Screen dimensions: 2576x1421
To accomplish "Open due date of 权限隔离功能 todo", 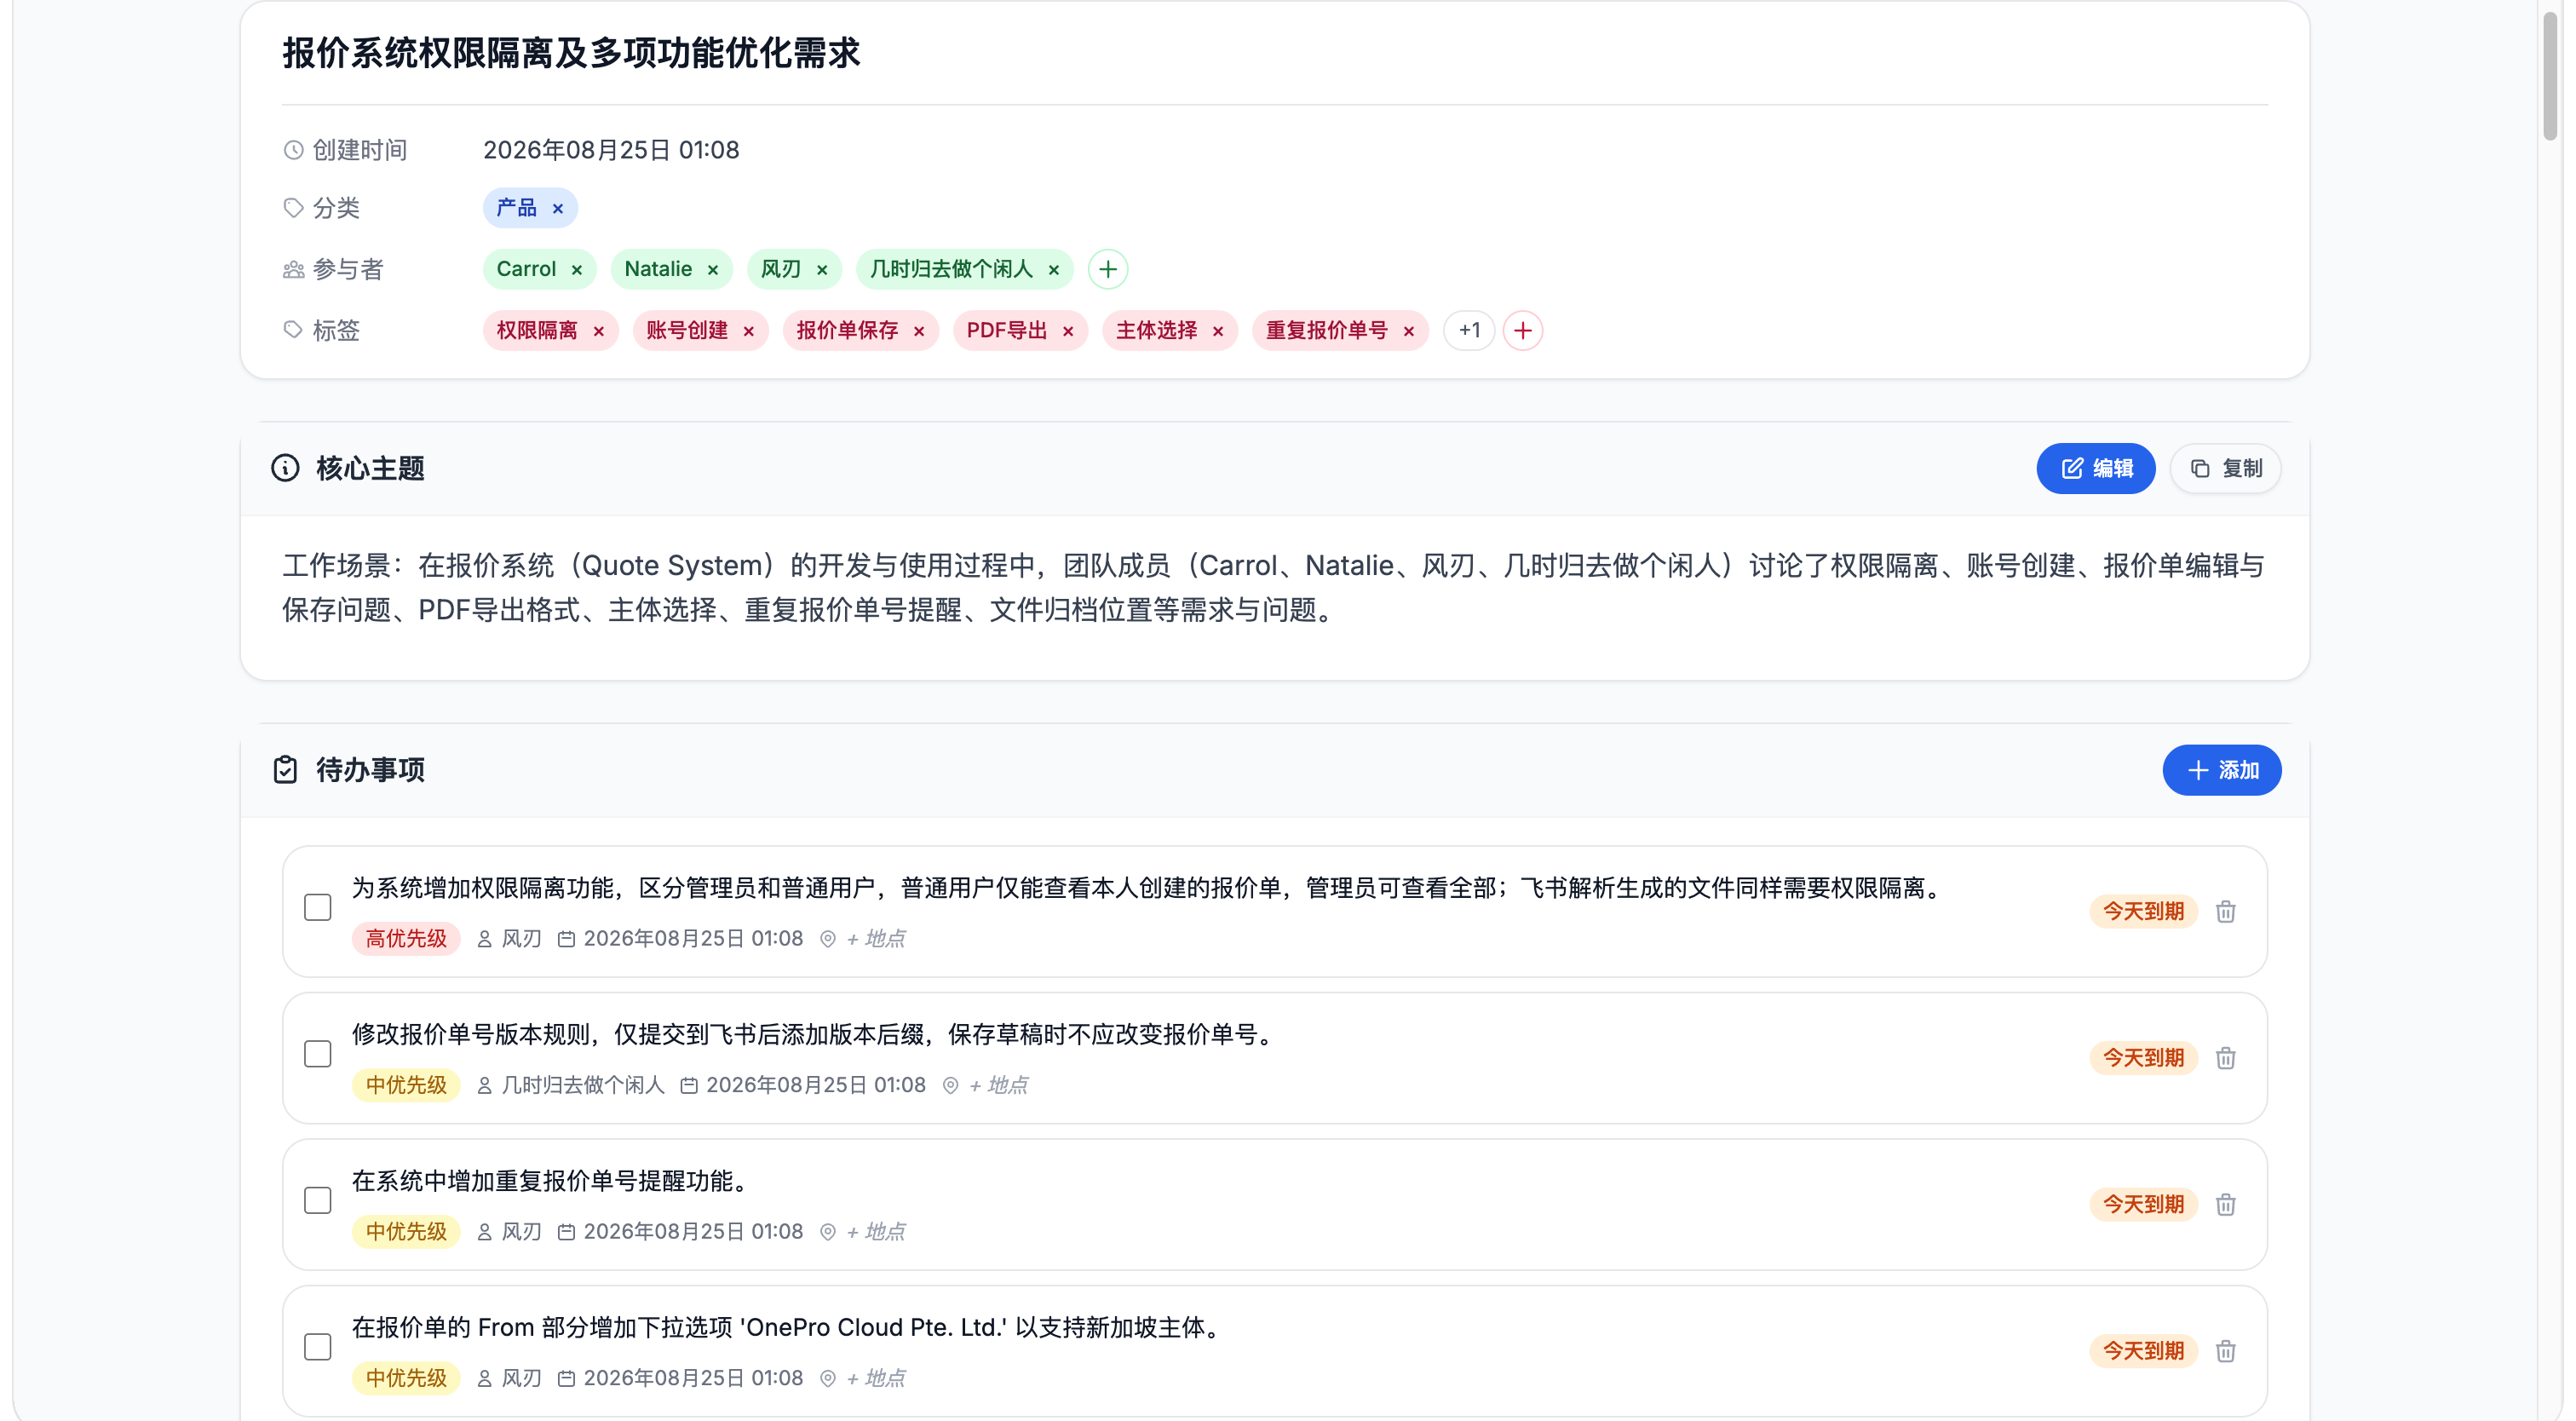I will click(x=681, y=938).
